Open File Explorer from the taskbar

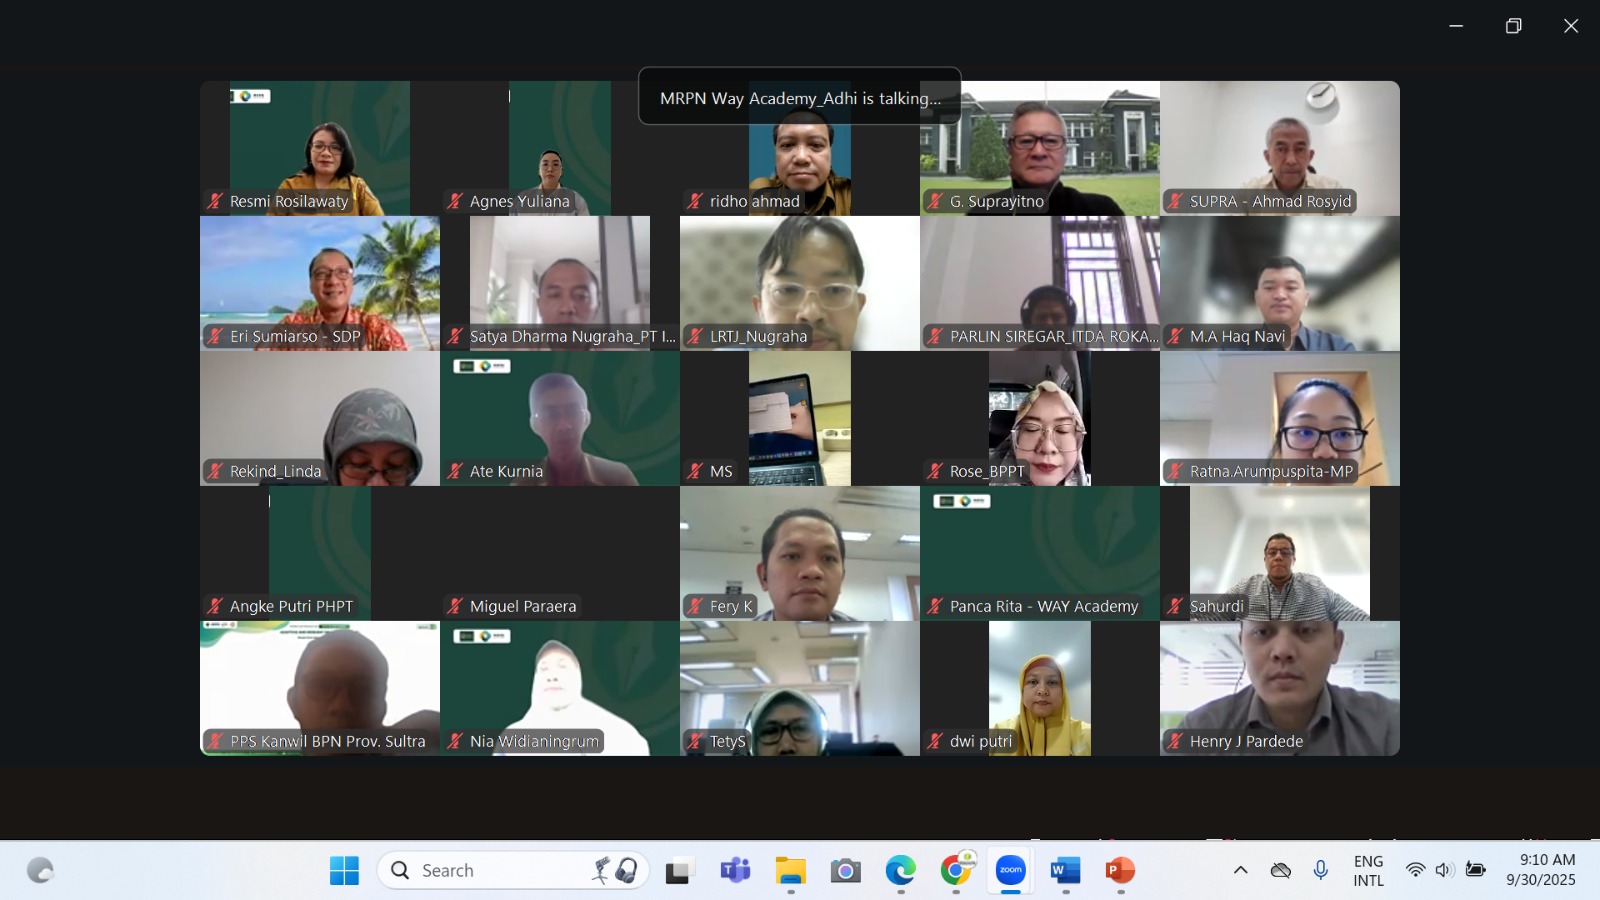(x=790, y=871)
